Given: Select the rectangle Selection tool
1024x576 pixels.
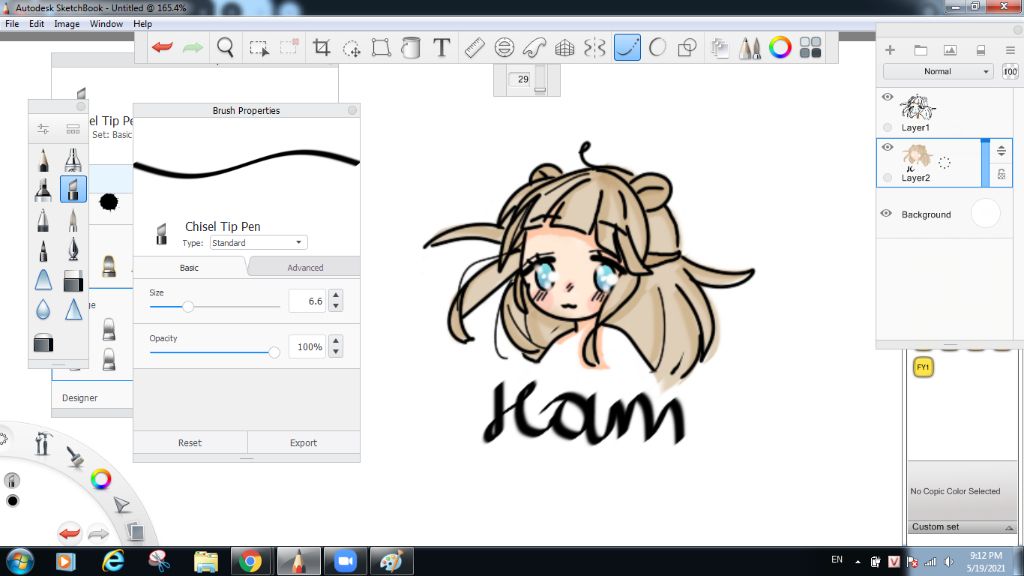Looking at the screenshot, I should tap(259, 48).
